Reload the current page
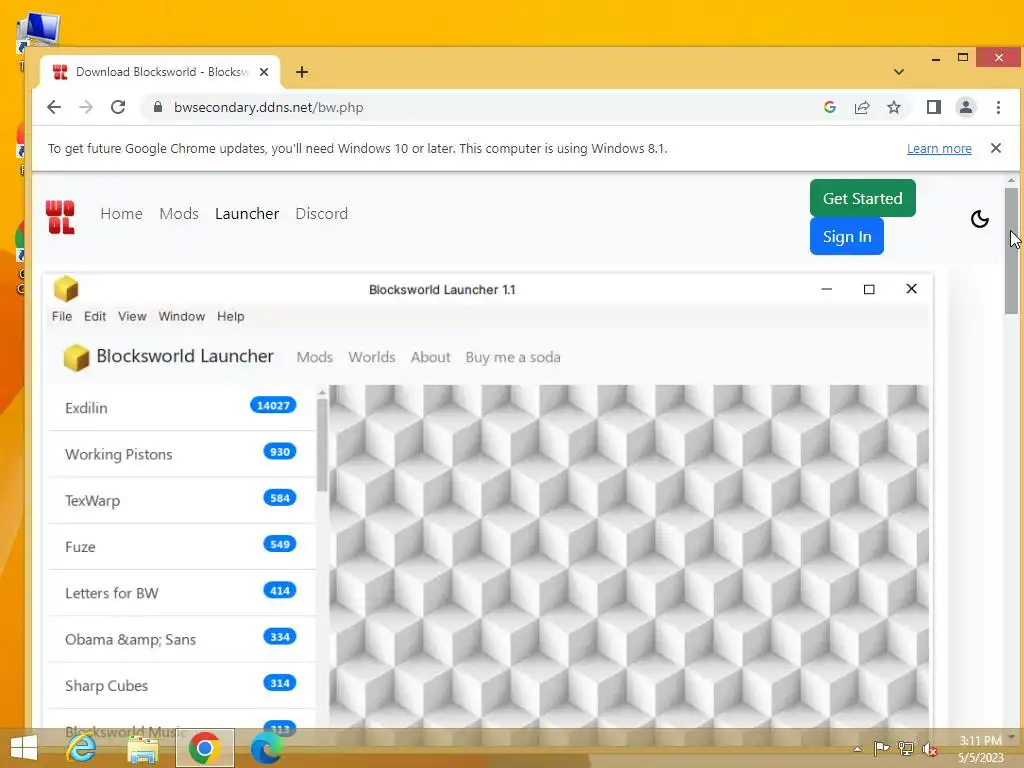The width and height of the screenshot is (1024, 768). [118, 107]
